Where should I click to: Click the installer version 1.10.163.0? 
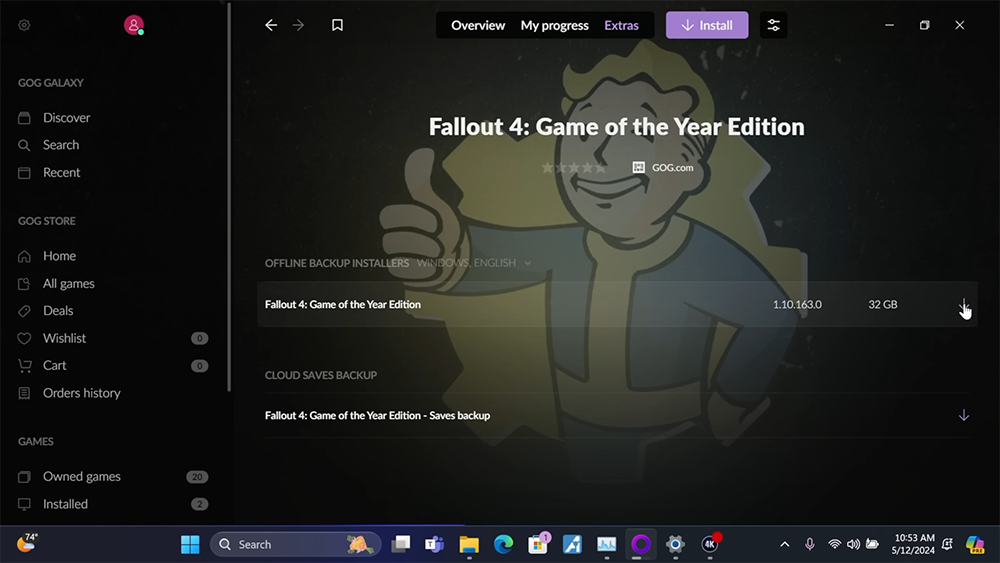point(797,305)
